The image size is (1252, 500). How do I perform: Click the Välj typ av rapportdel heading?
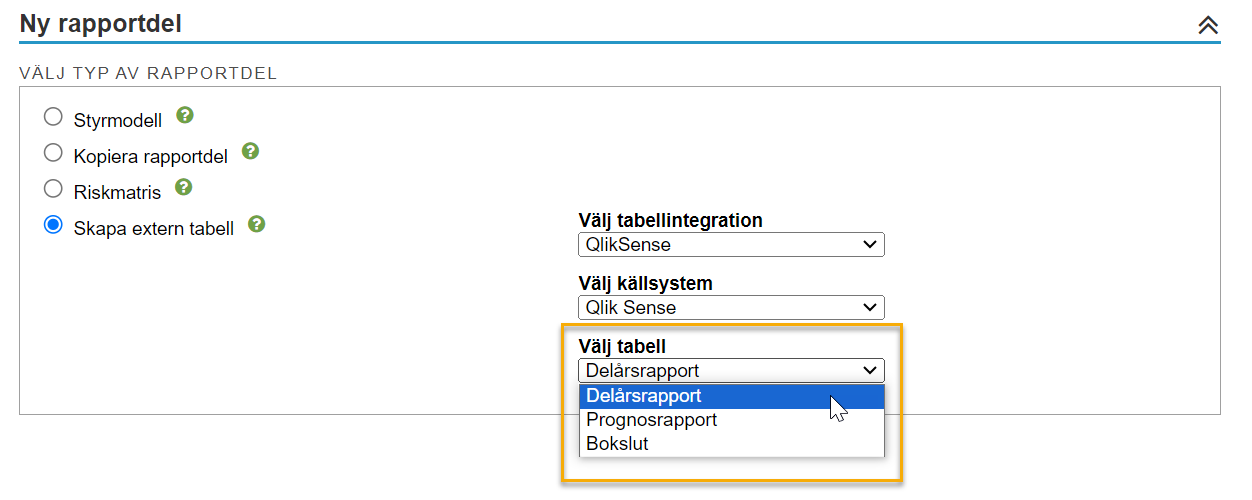tap(148, 73)
